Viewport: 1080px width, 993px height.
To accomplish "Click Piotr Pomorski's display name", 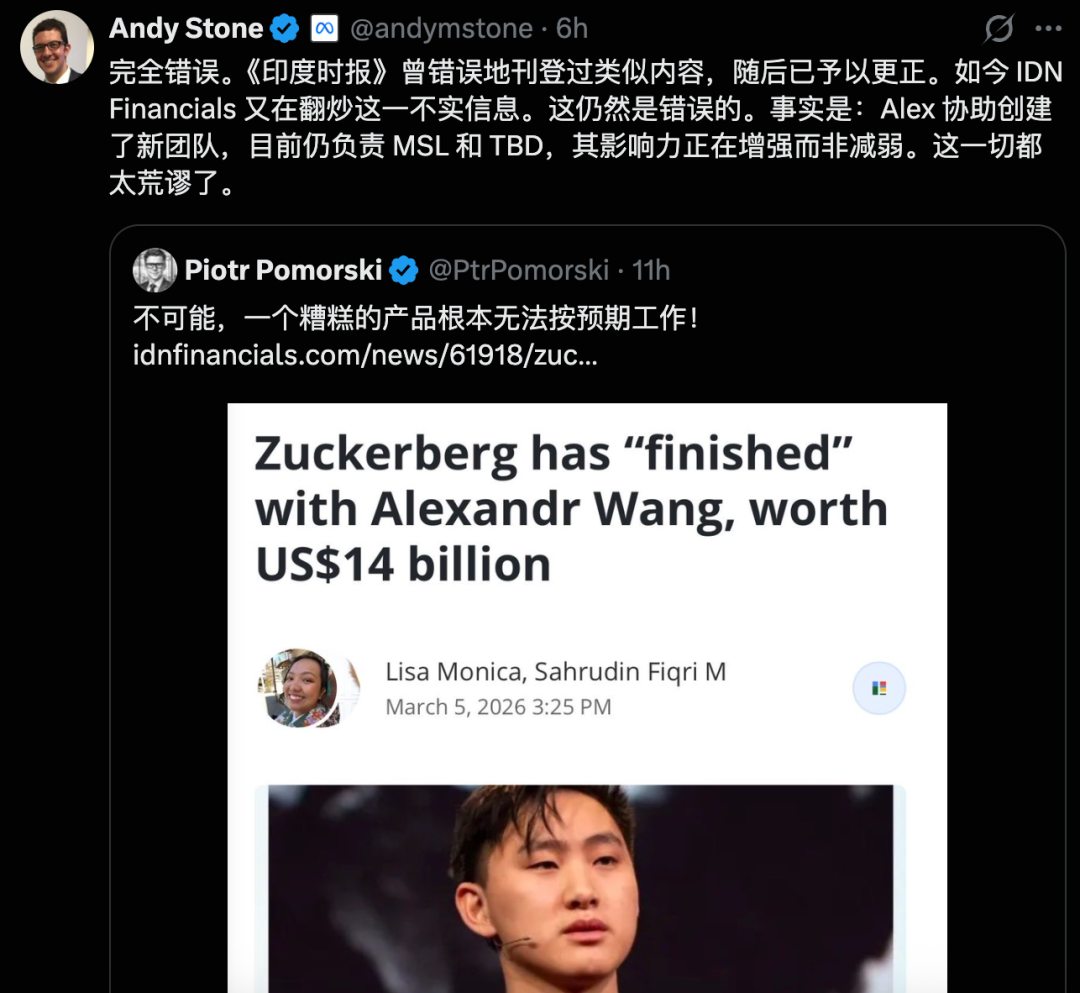I will [283, 270].
